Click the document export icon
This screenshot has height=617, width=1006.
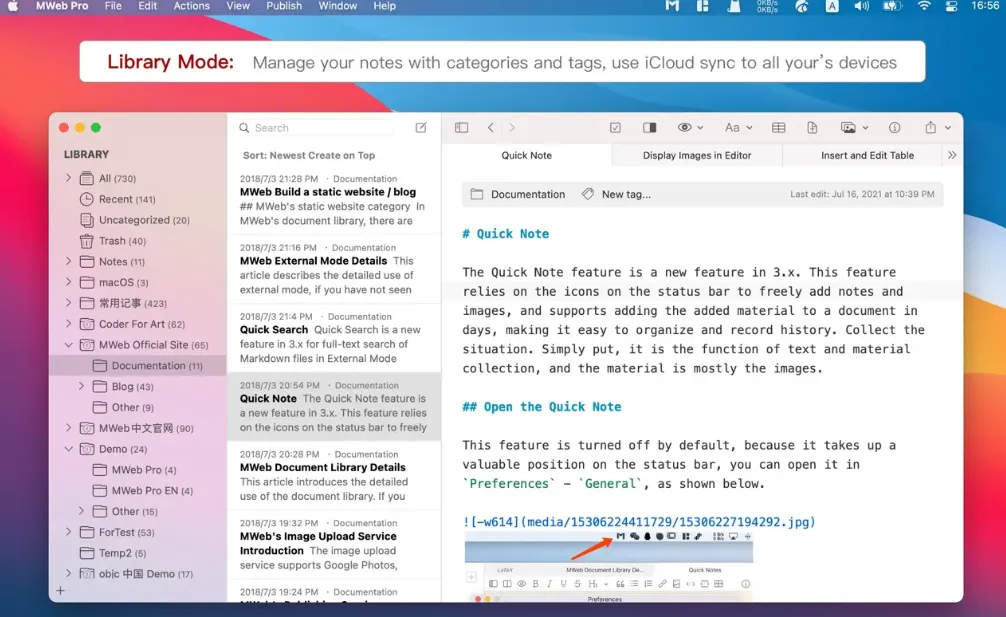point(812,128)
